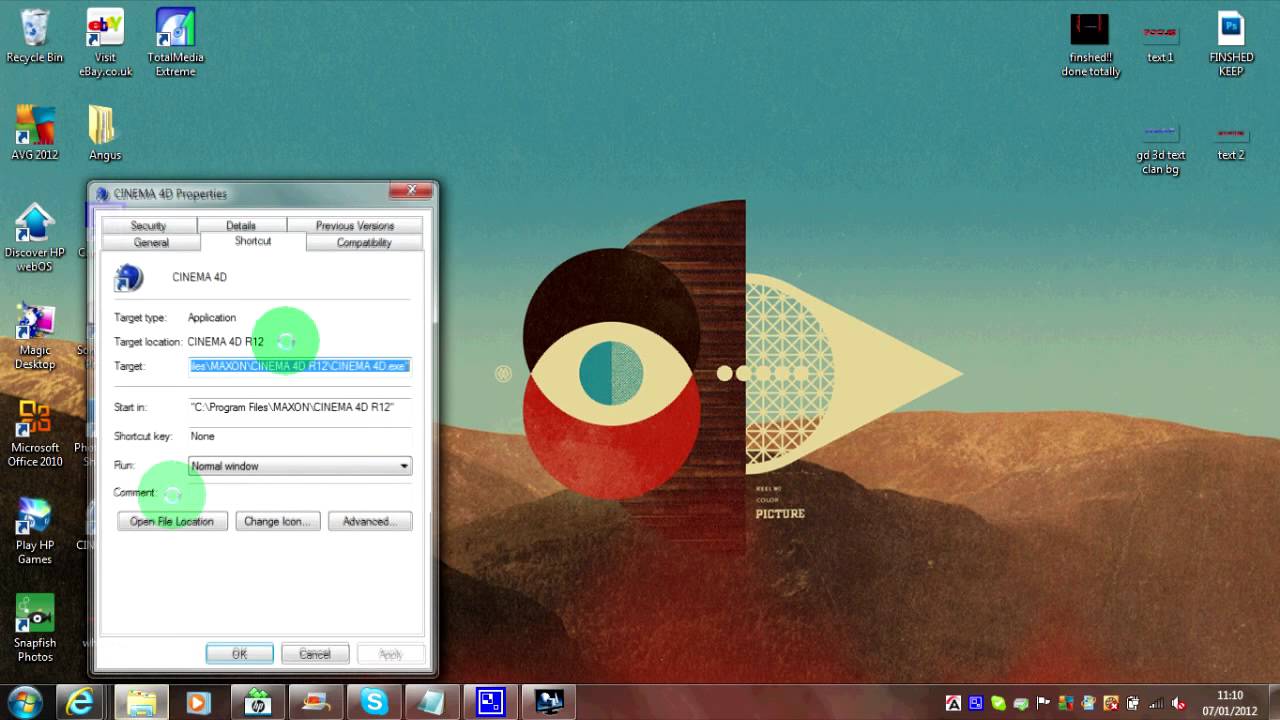Switch to the Security tab

click(x=148, y=226)
